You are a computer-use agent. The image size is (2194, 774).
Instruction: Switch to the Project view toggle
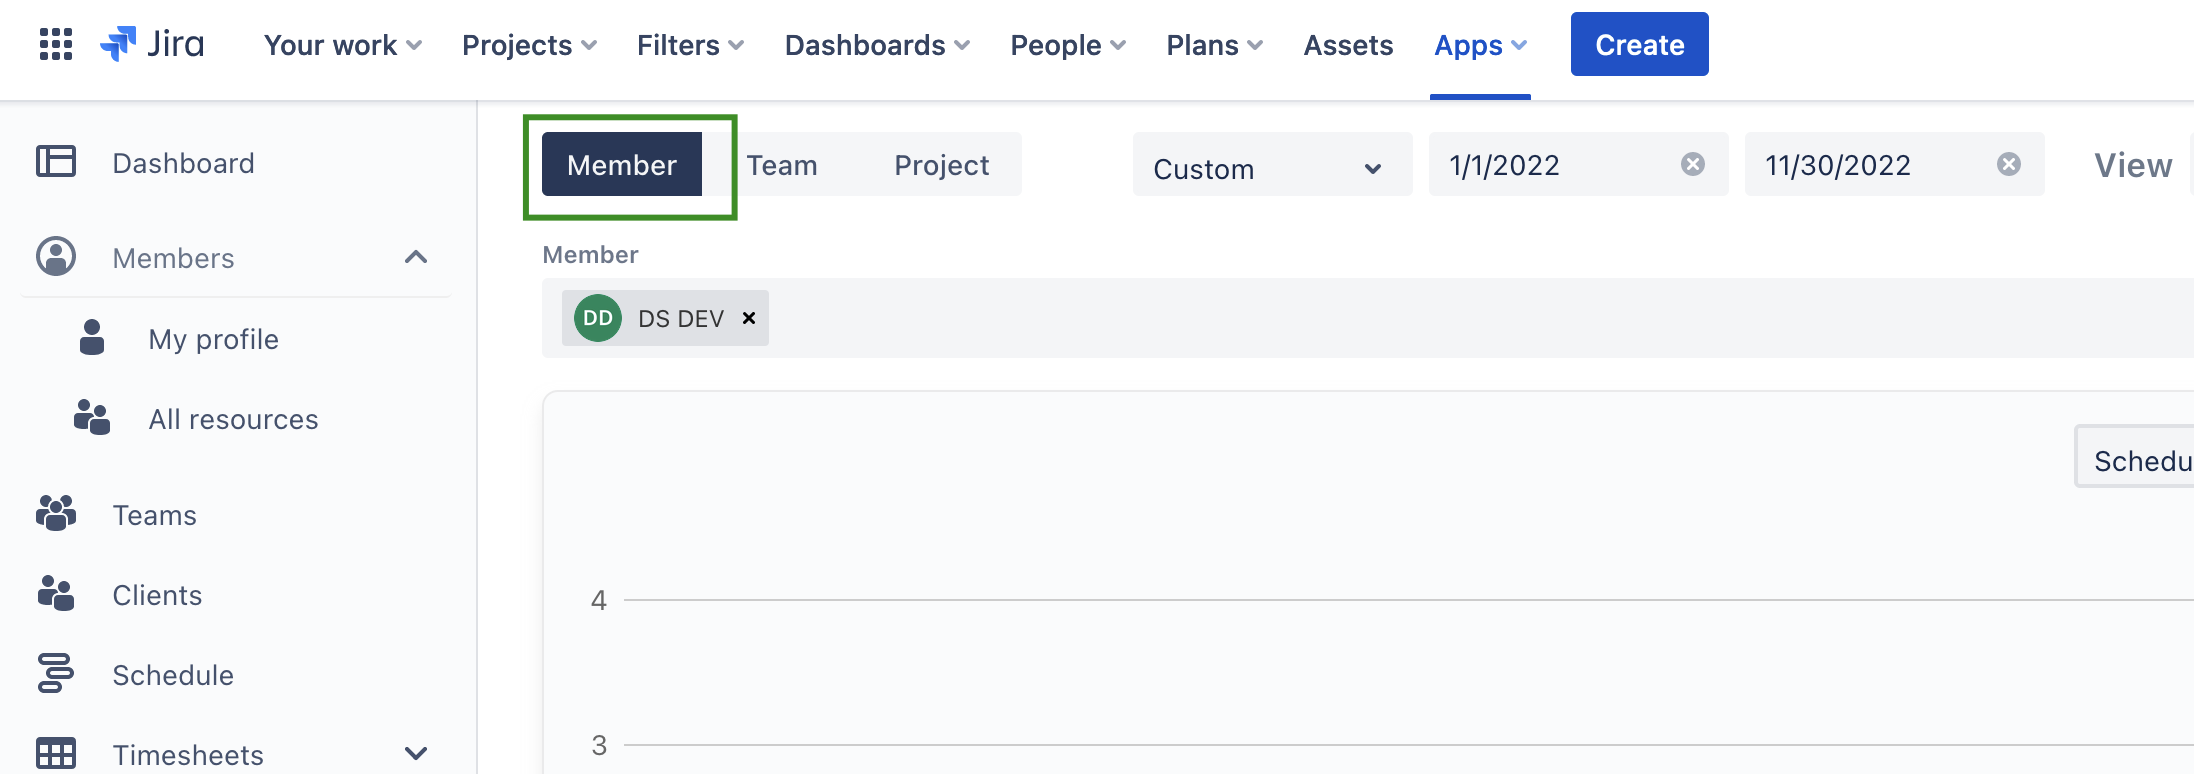(x=941, y=165)
